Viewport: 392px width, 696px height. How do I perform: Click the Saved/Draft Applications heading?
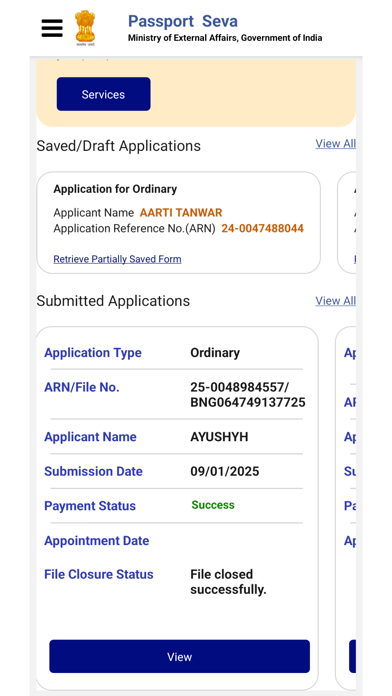[x=119, y=146]
